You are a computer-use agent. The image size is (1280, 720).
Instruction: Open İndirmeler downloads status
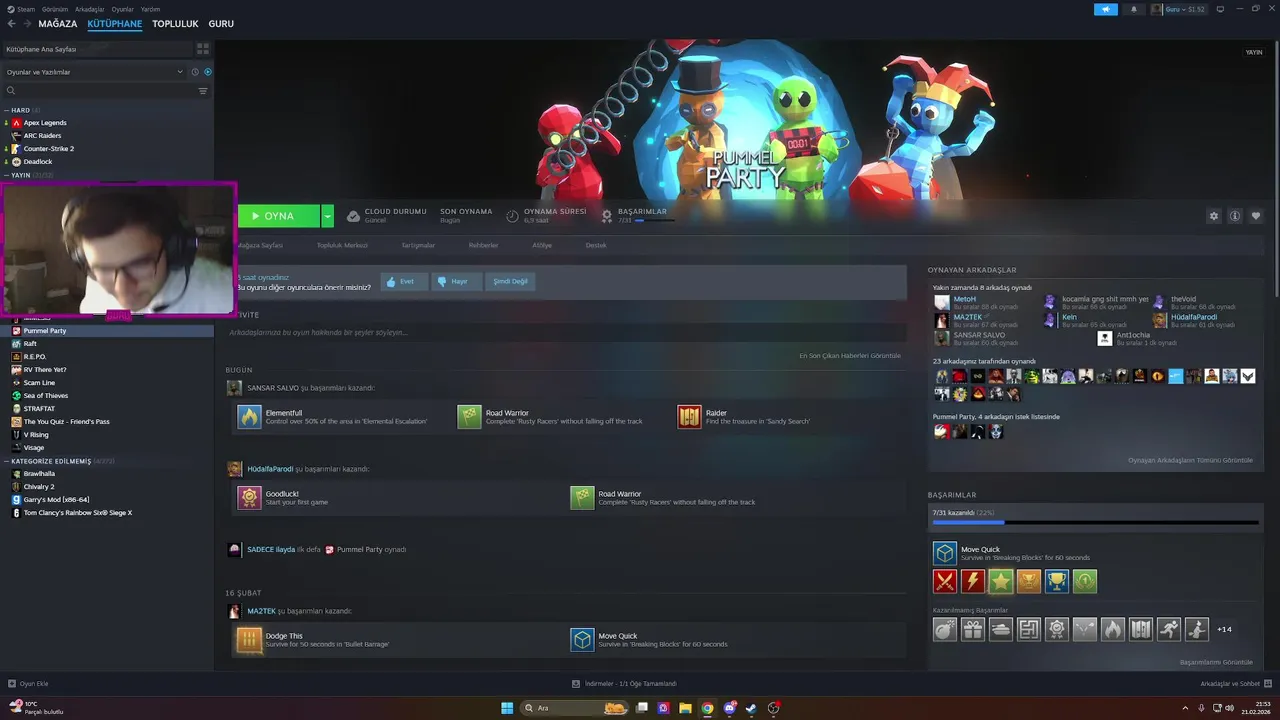point(624,684)
